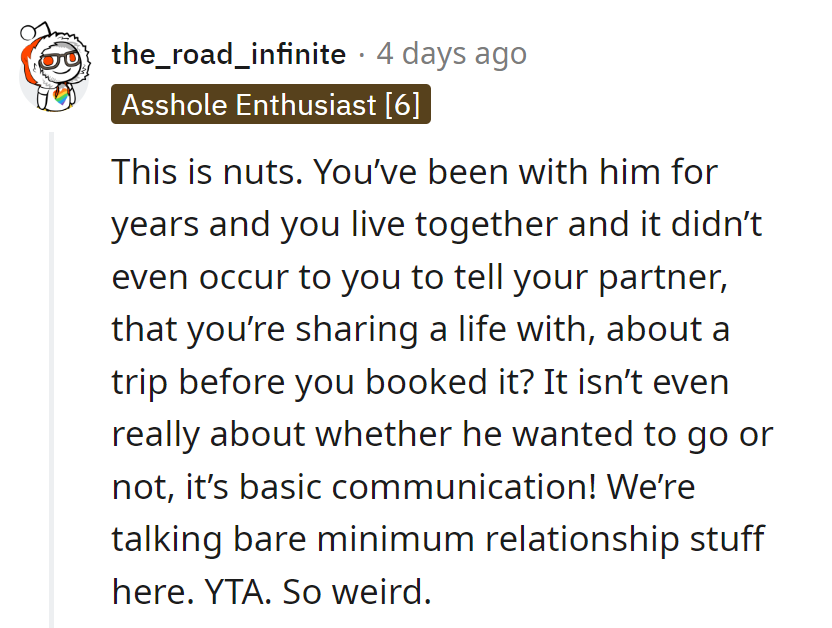Click the "[6]" number in the flair
Viewport: 832px width, 628px height.
click(x=402, y=105)
